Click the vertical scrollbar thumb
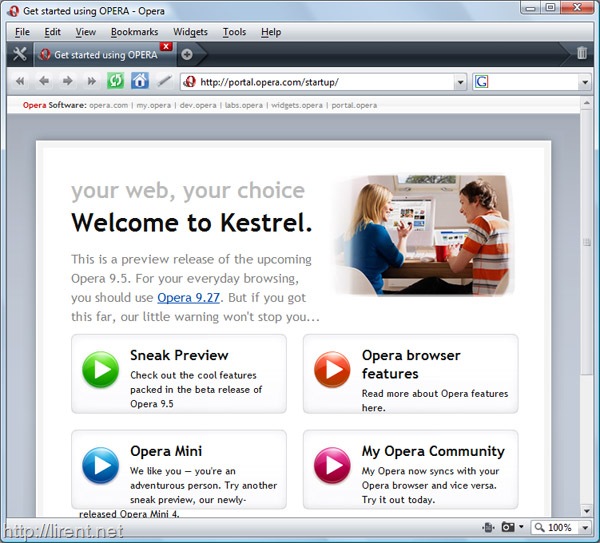Viewport: 600px width, 543px height. [x=586, y=242]
